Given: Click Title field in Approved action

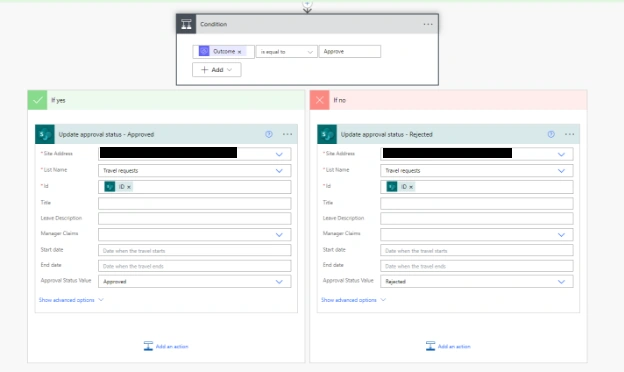Looking at the screenshot, I should point(195,203).
